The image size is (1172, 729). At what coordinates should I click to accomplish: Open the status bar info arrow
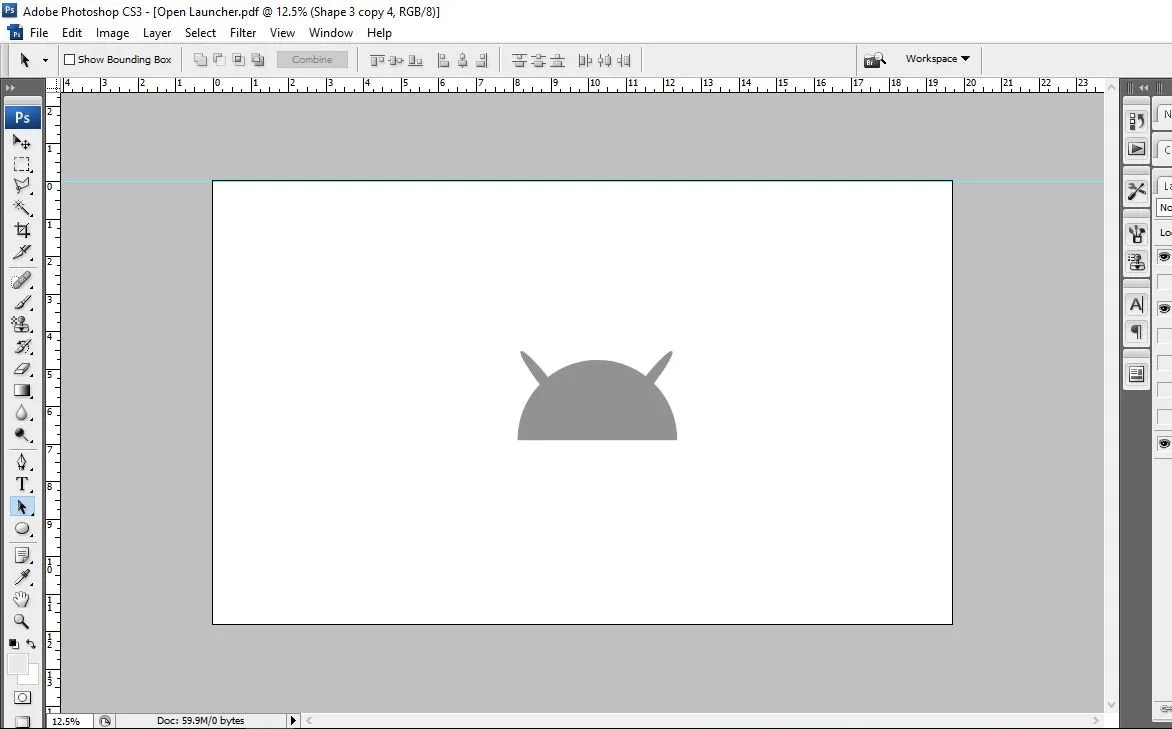pos(293,721)
